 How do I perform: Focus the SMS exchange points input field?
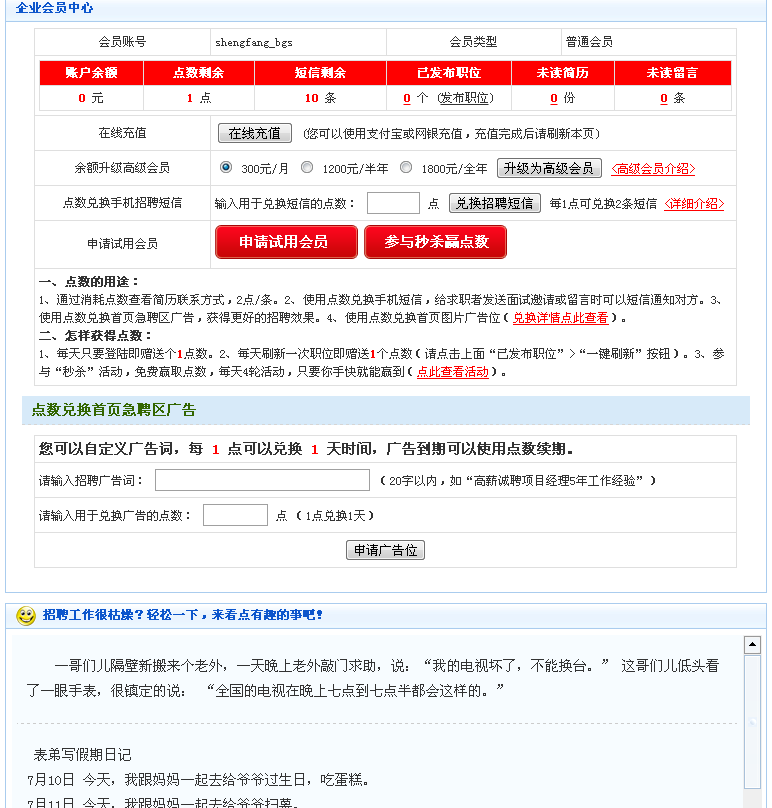click(393, 203)
